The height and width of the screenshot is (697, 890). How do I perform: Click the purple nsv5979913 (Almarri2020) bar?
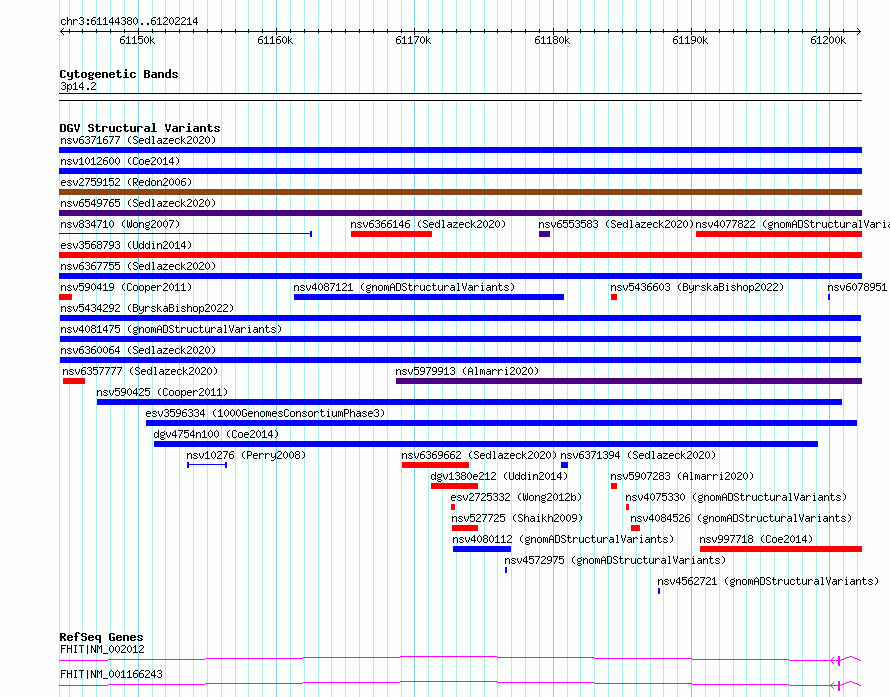pos(629,381)
